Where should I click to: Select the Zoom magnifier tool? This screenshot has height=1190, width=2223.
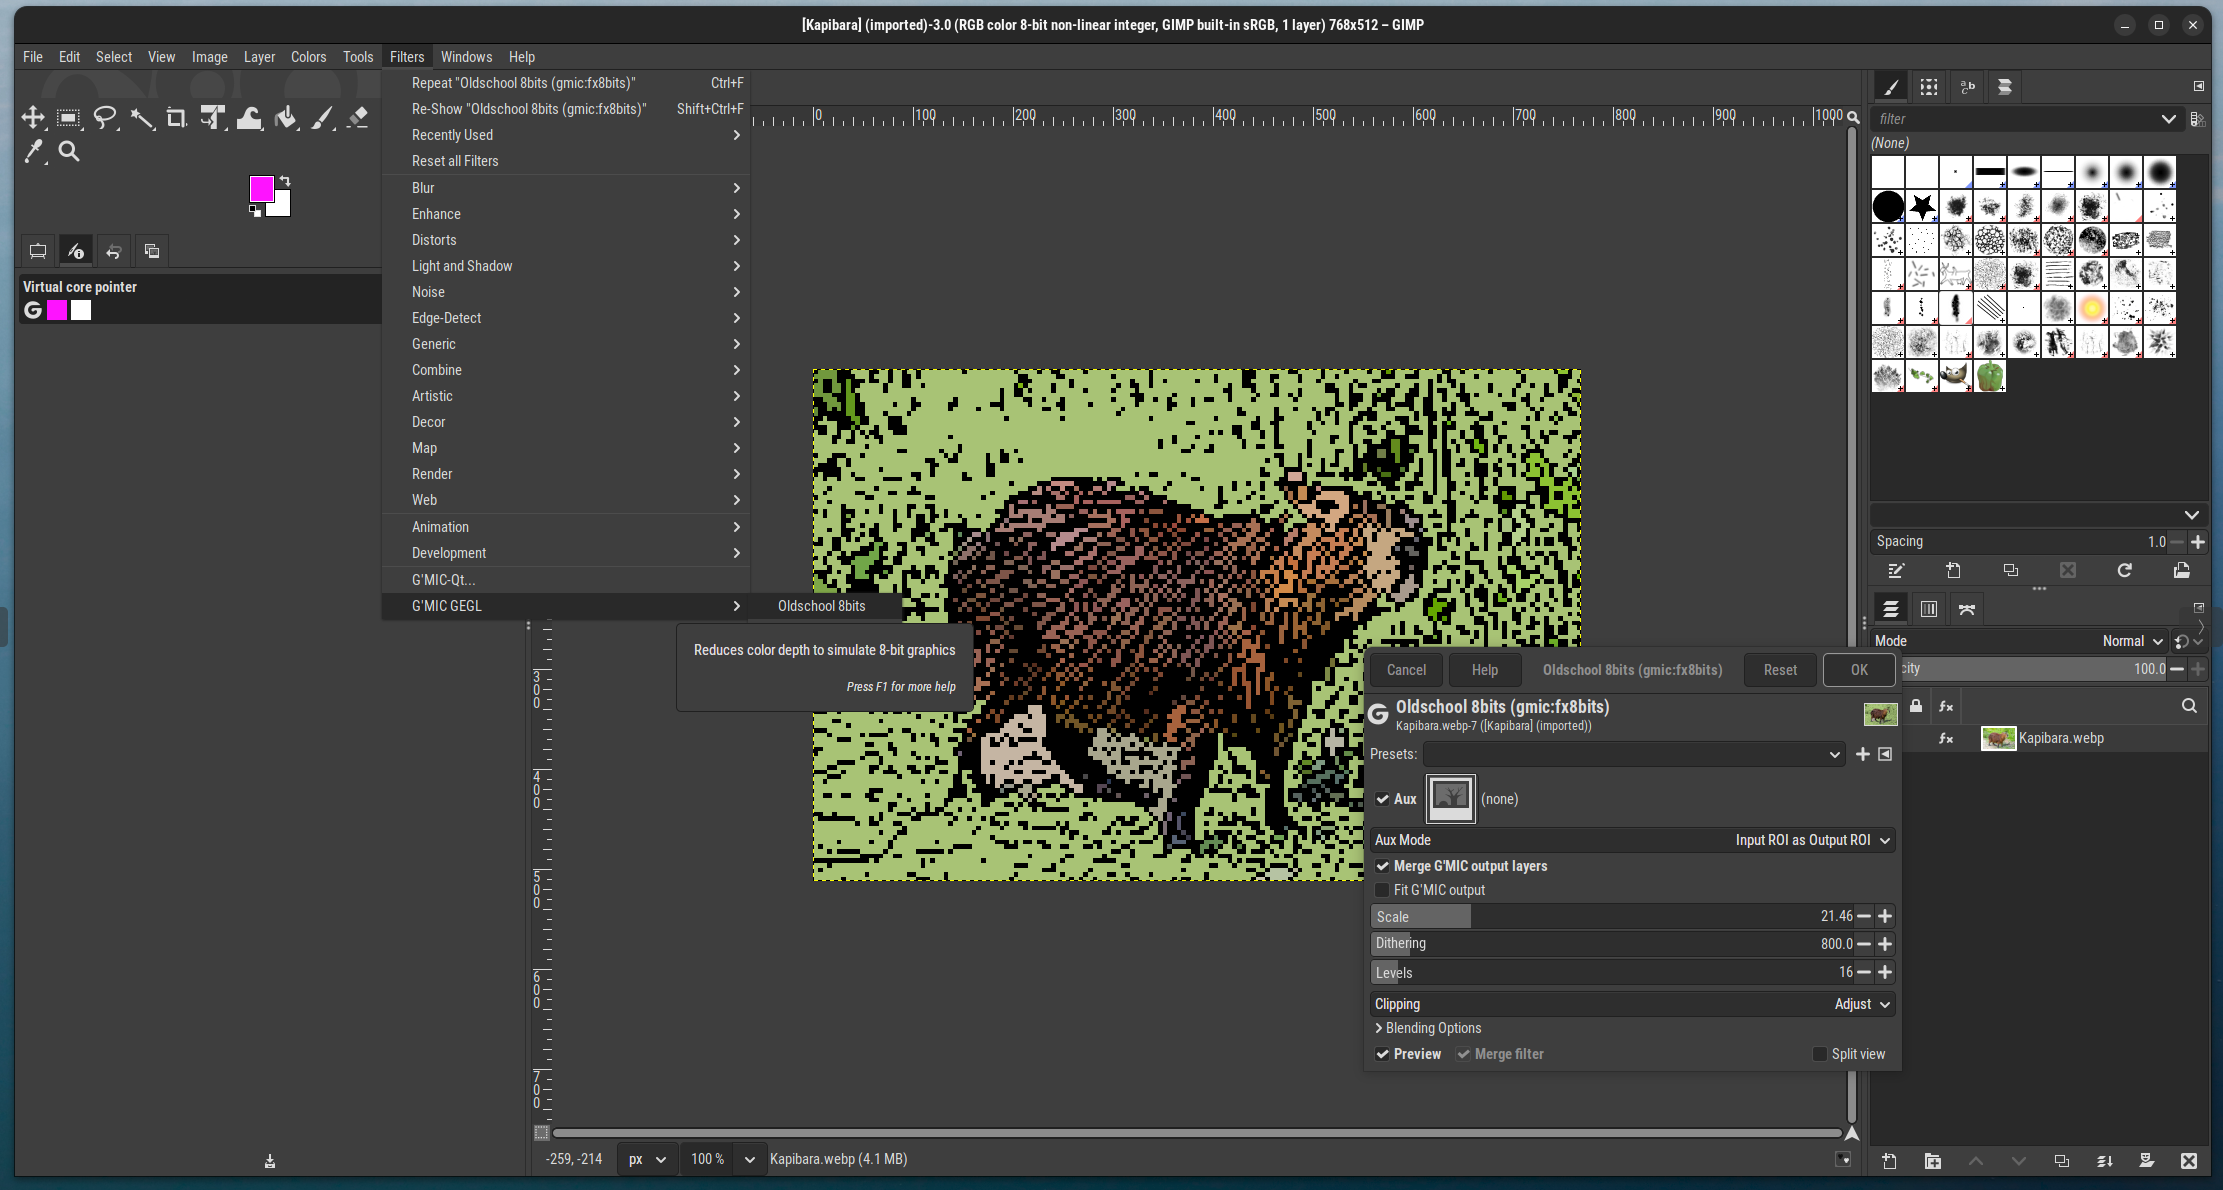[x=69, y=151]
